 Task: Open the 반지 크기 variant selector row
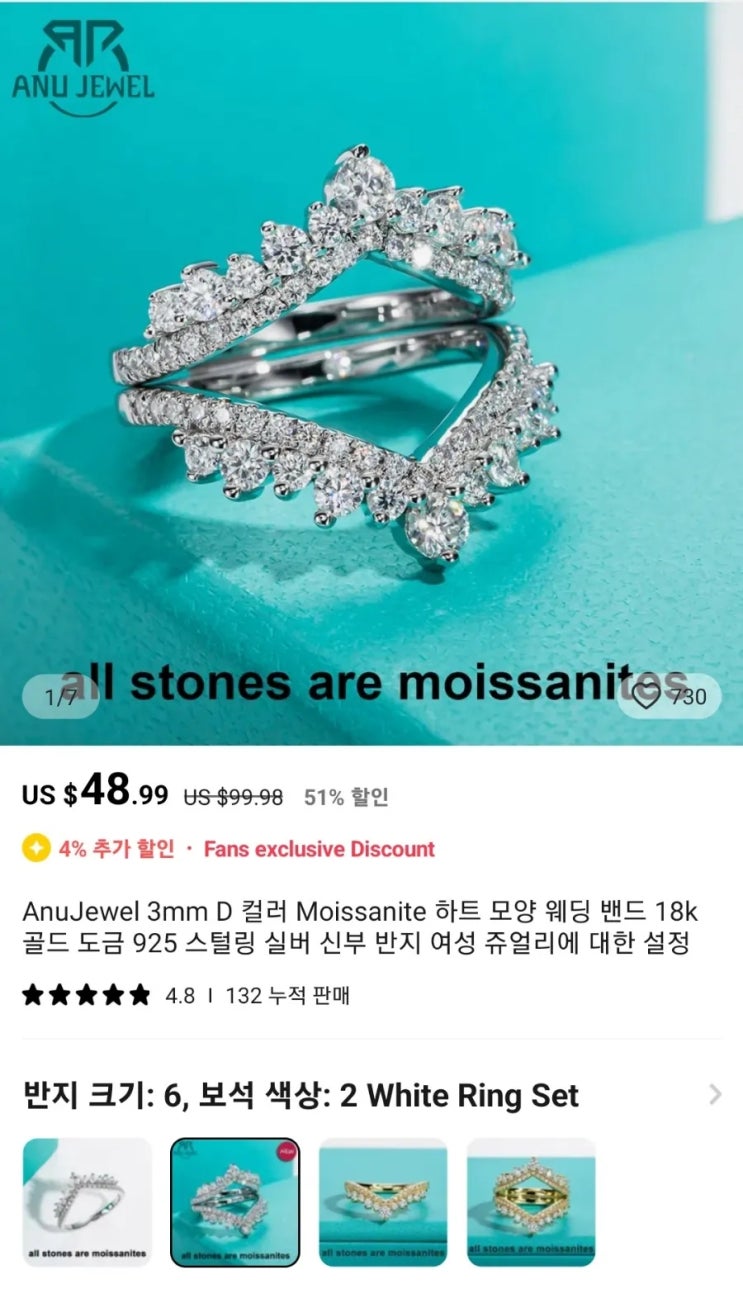(x=371, y=1095)
